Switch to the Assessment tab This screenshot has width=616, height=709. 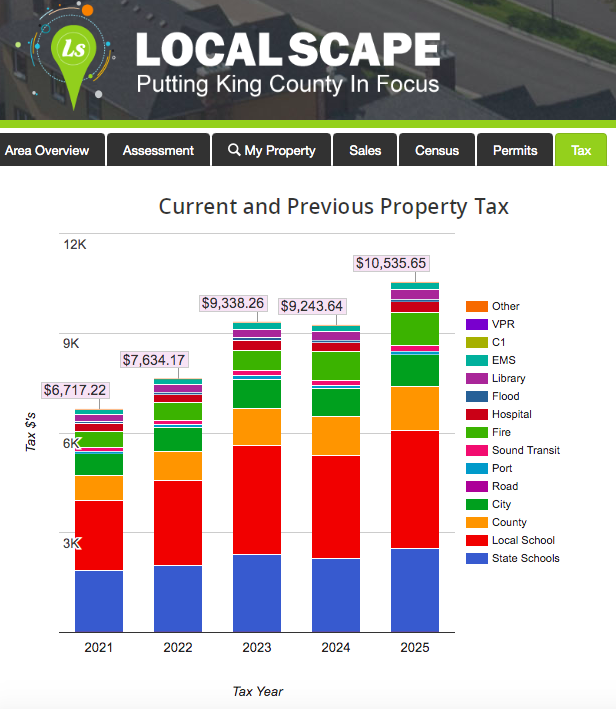158,150
